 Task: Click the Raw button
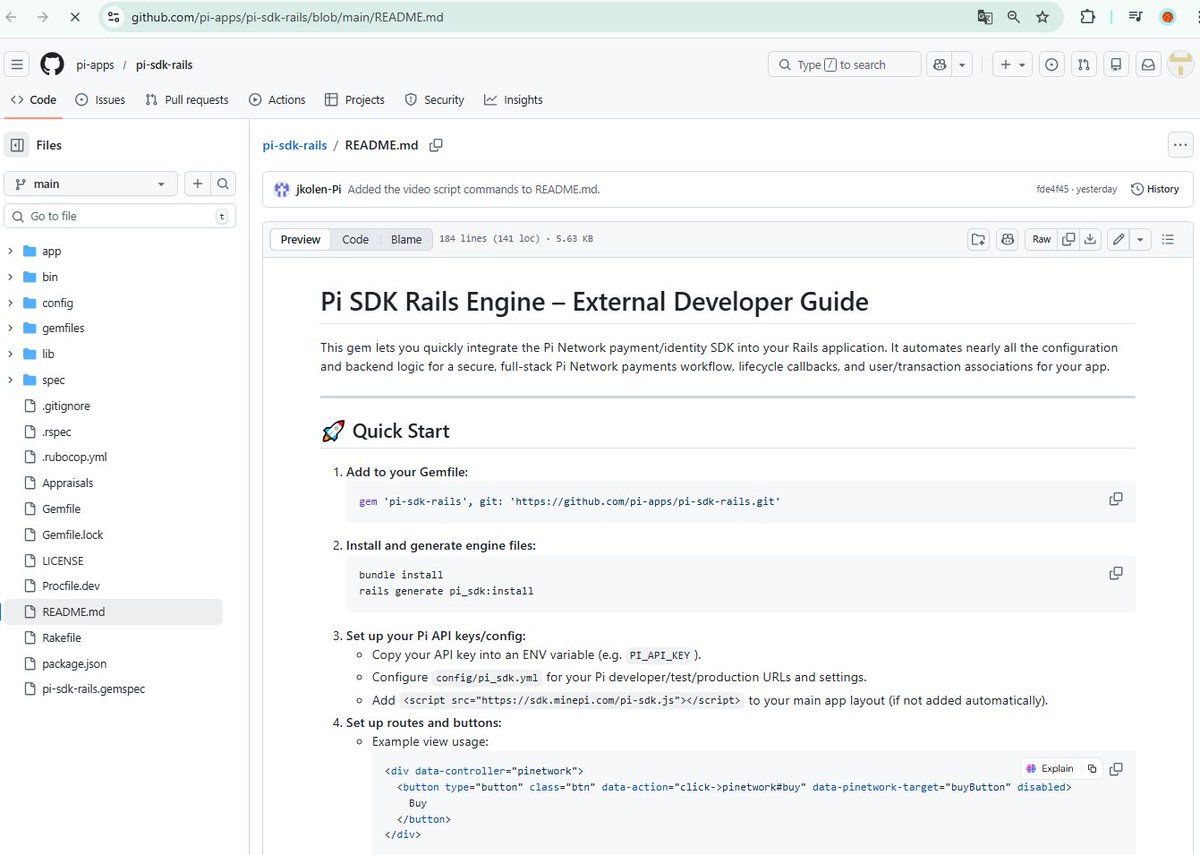(x=1042, y=239)
